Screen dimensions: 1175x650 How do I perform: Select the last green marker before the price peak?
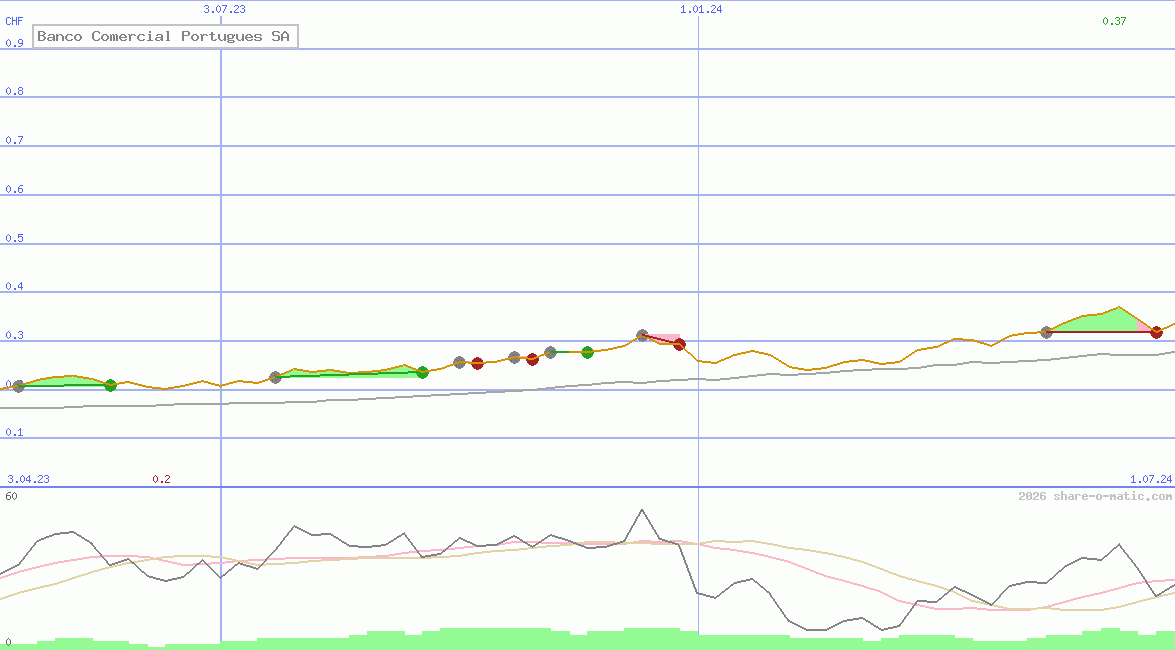(x=587, y=352)
